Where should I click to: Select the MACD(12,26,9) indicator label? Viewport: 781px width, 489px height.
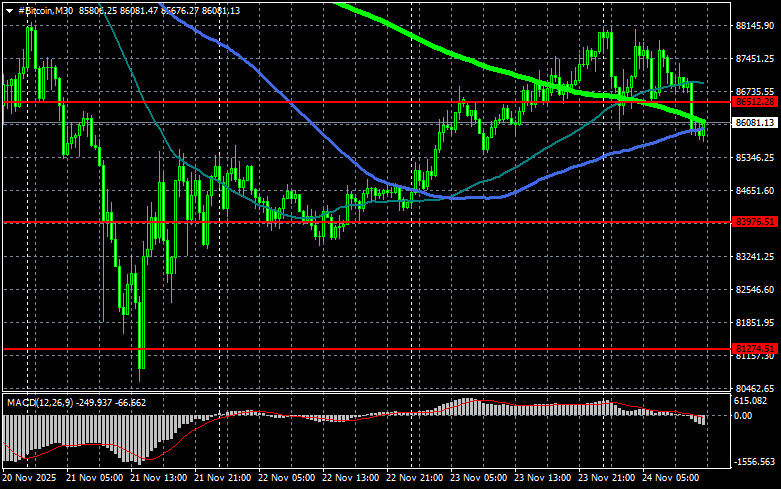[42, 402]
